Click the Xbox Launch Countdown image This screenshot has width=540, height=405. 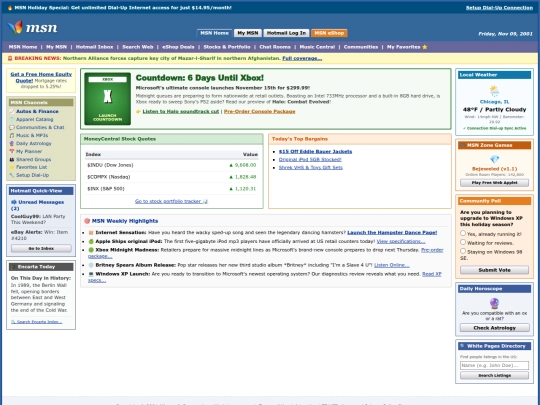[x=107, y=99]
